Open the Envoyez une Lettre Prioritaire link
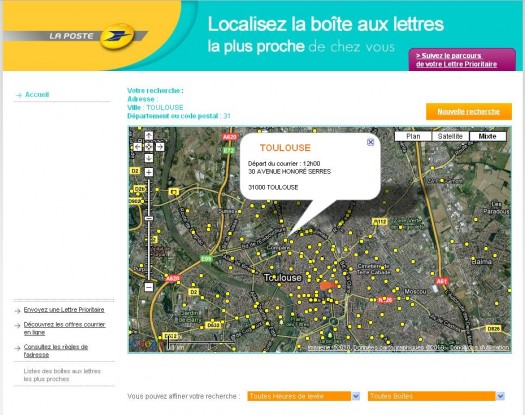The image size is (525, 415). tap(64, 310)
